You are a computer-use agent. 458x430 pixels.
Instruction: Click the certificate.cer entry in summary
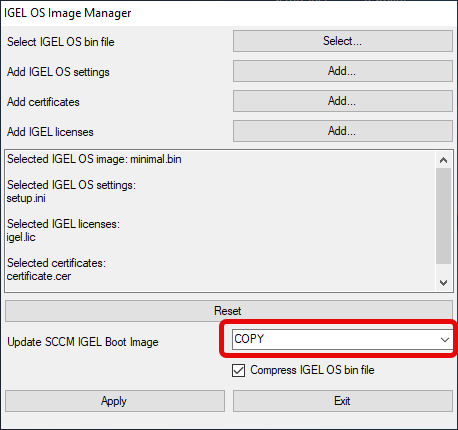(39, 276)
